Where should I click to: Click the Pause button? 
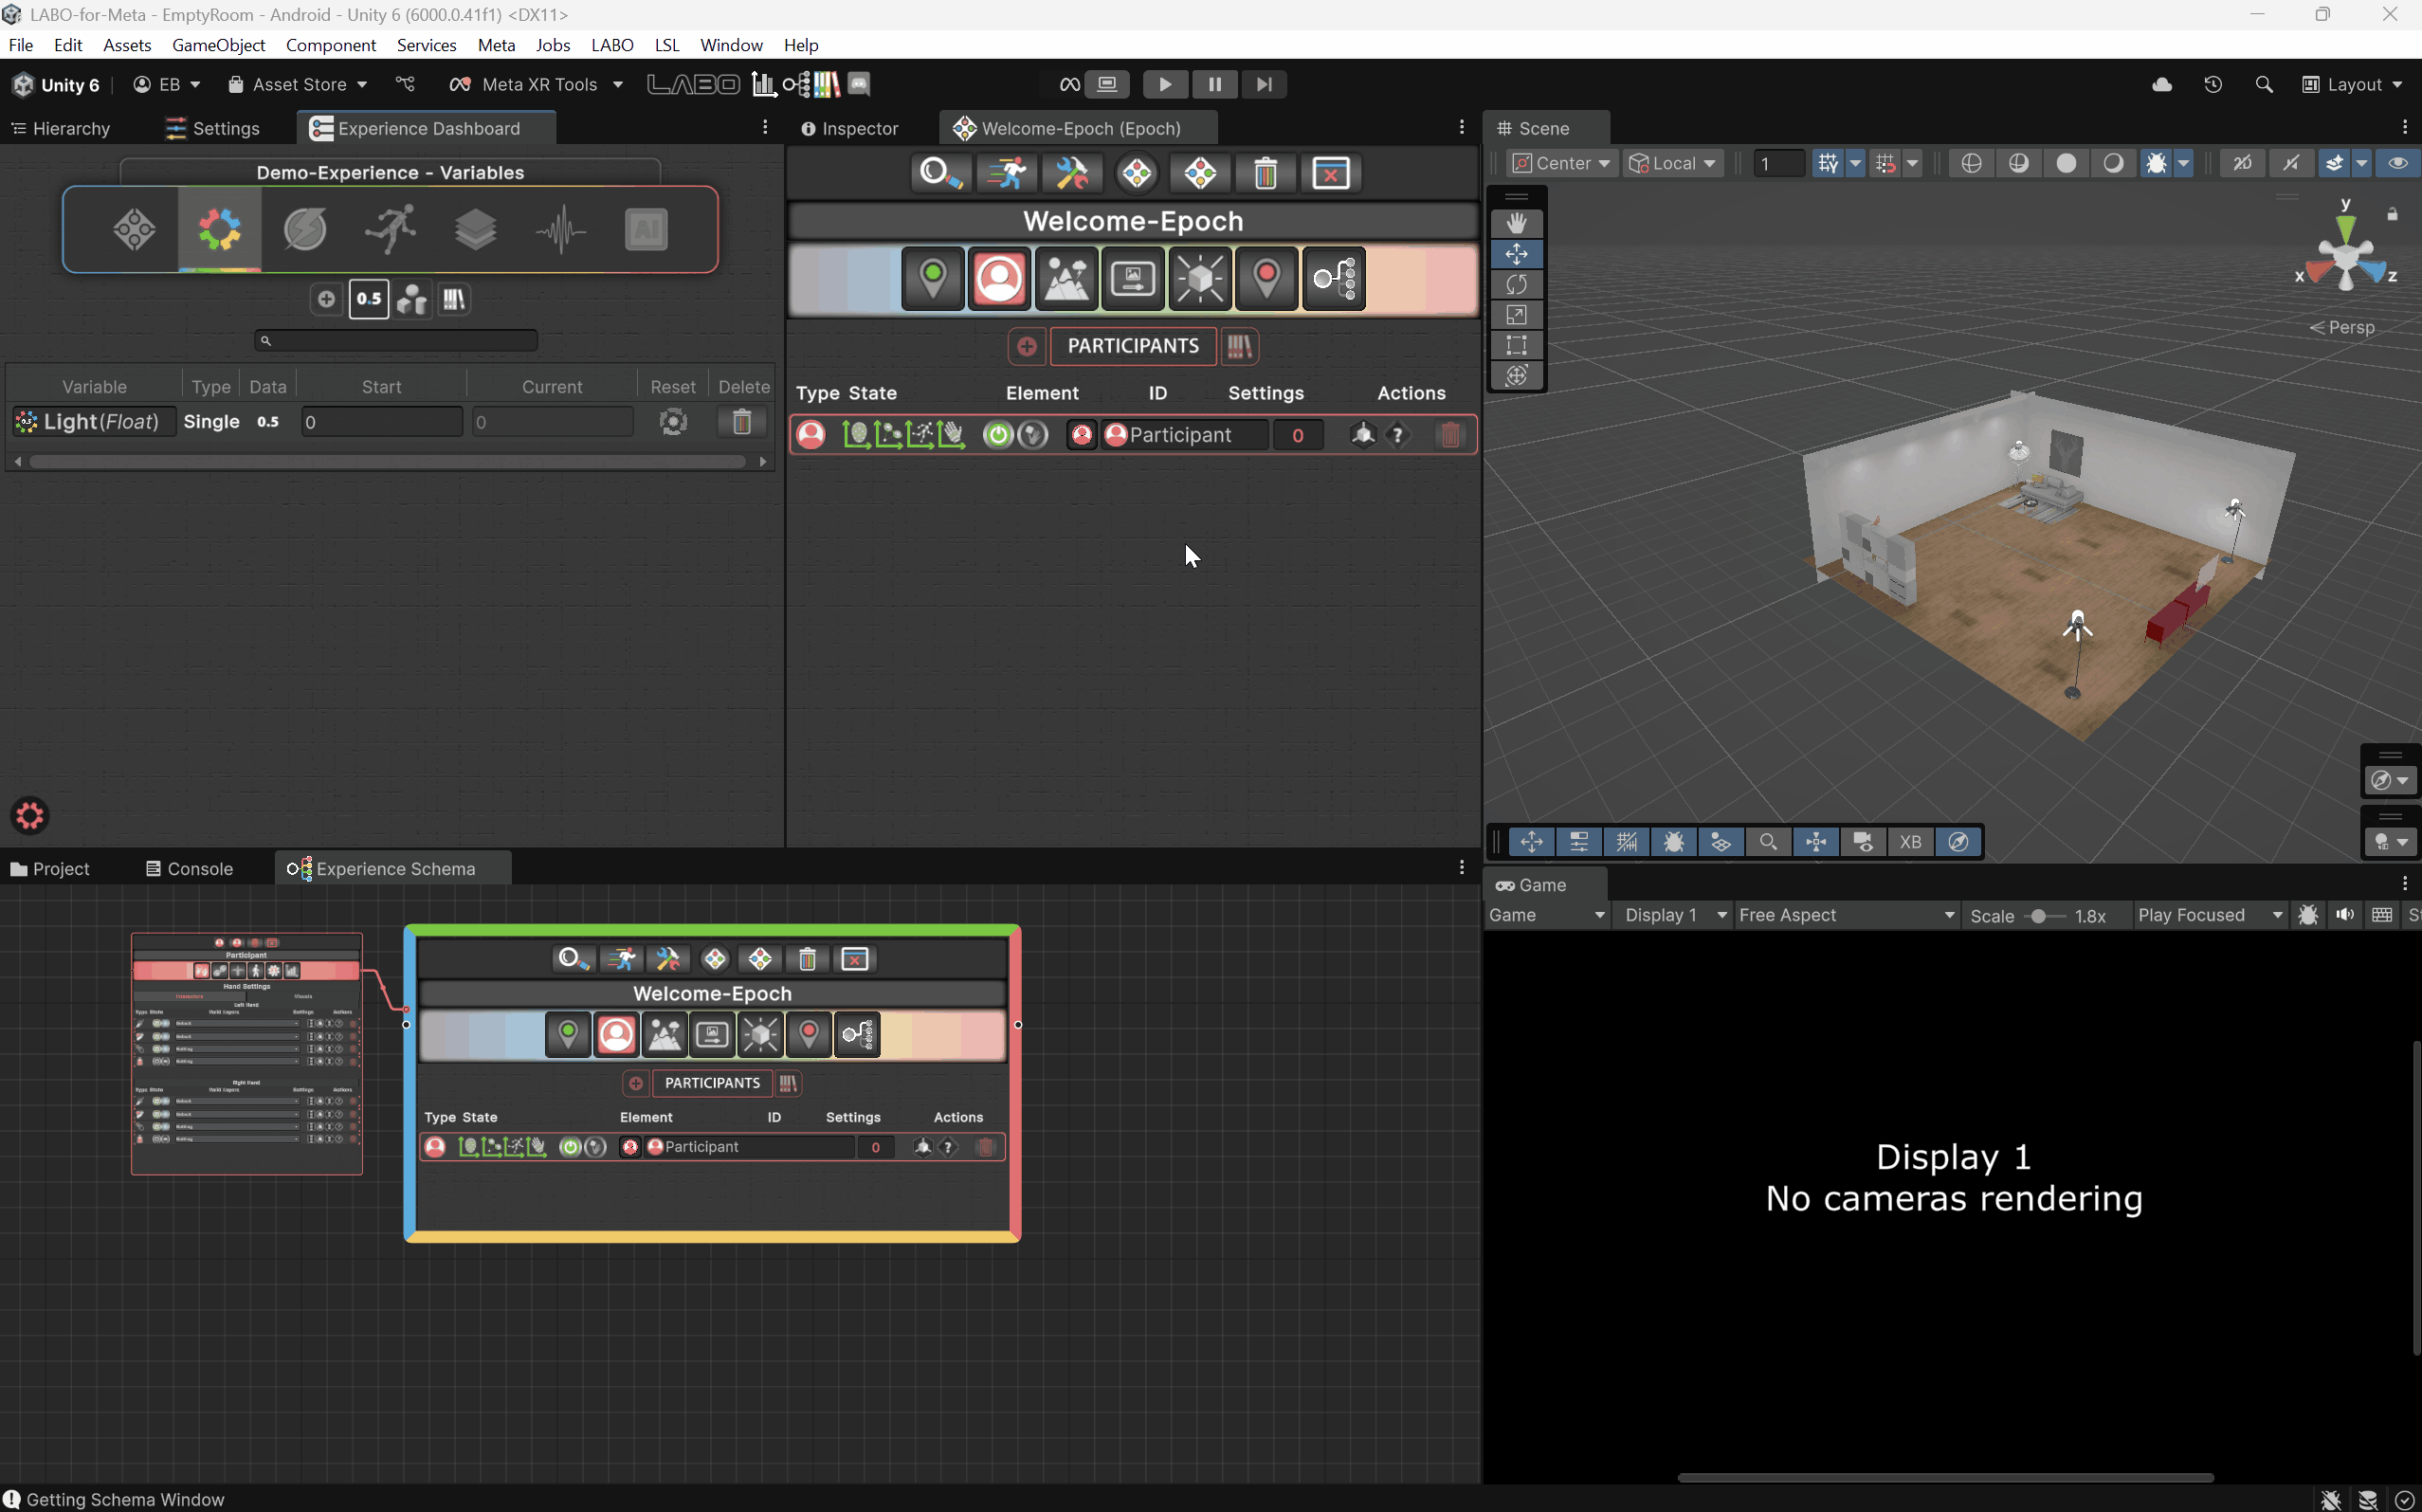(x=1214, y=85)
